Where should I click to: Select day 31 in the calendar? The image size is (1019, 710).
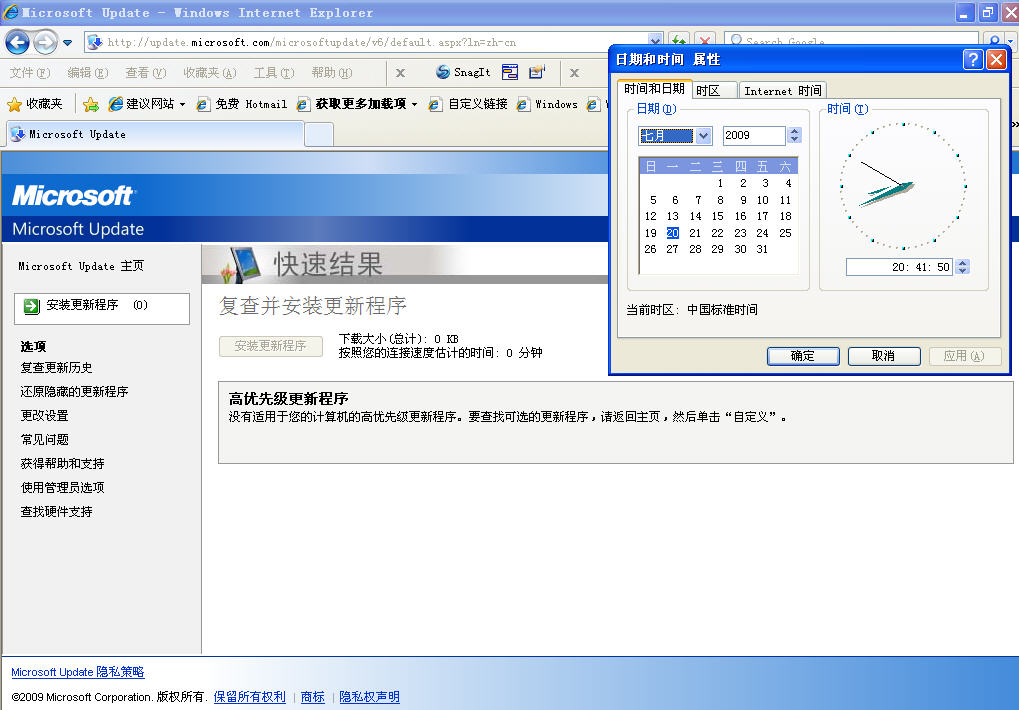tap(762, 249)
